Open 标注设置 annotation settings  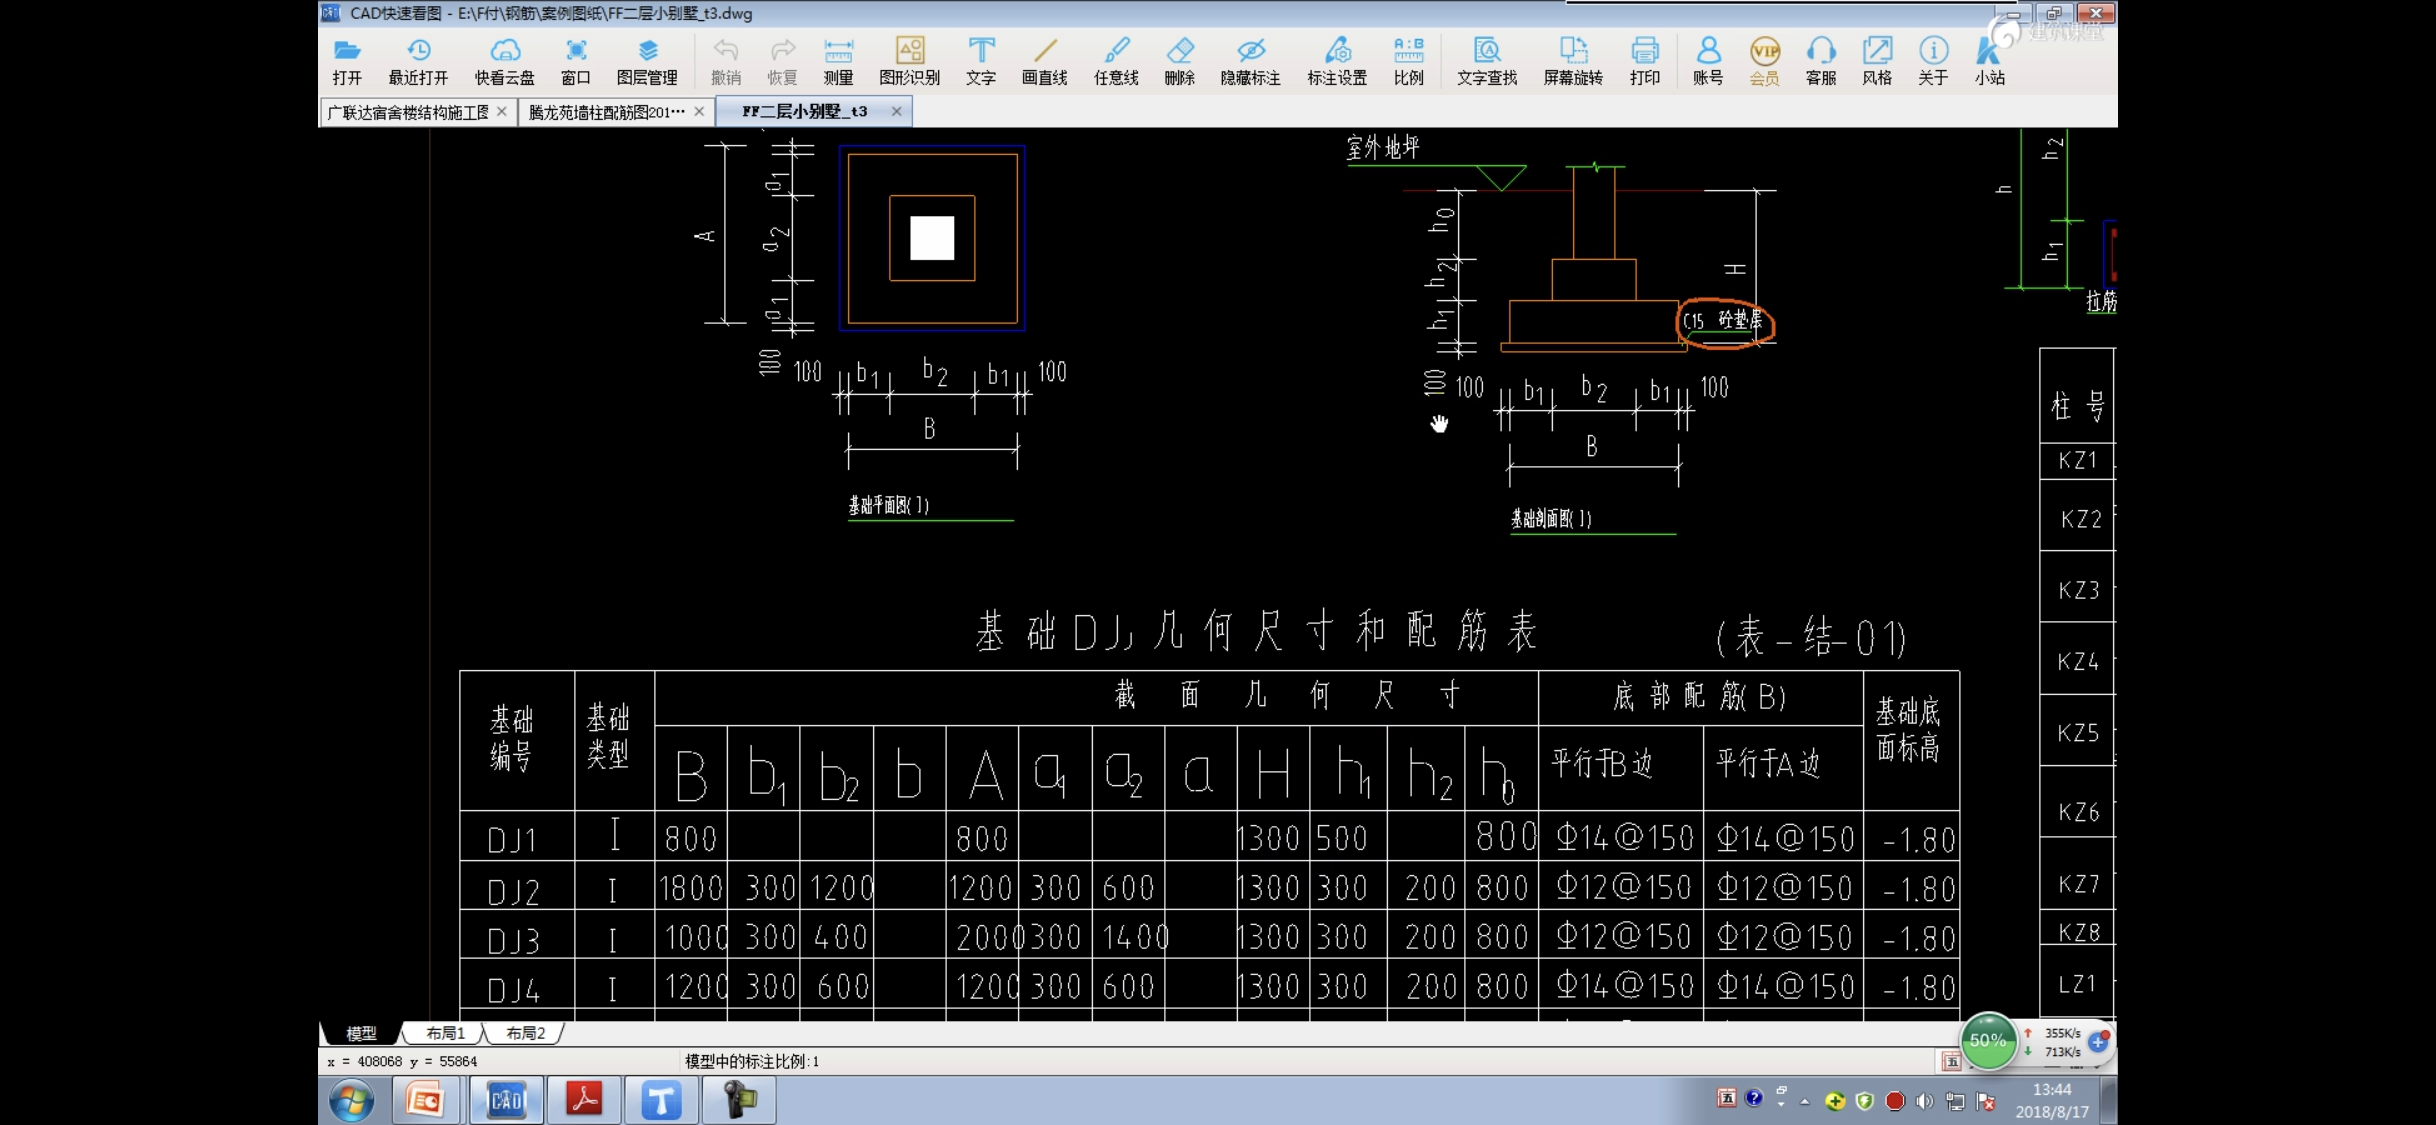point(1337,61)
